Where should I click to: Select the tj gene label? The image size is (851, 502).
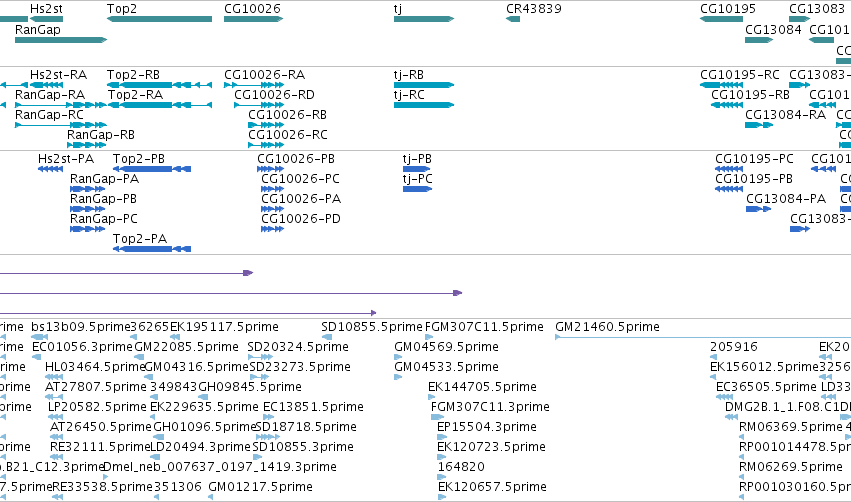click(x=398, y=9)
